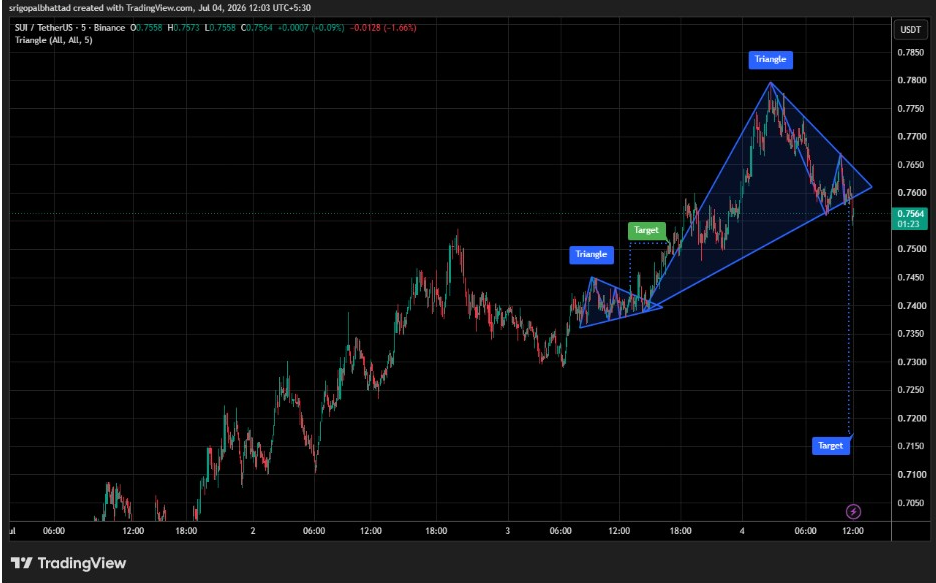Click the 0.7200 price axis label

pyautogui.click(x=912, y=418)
